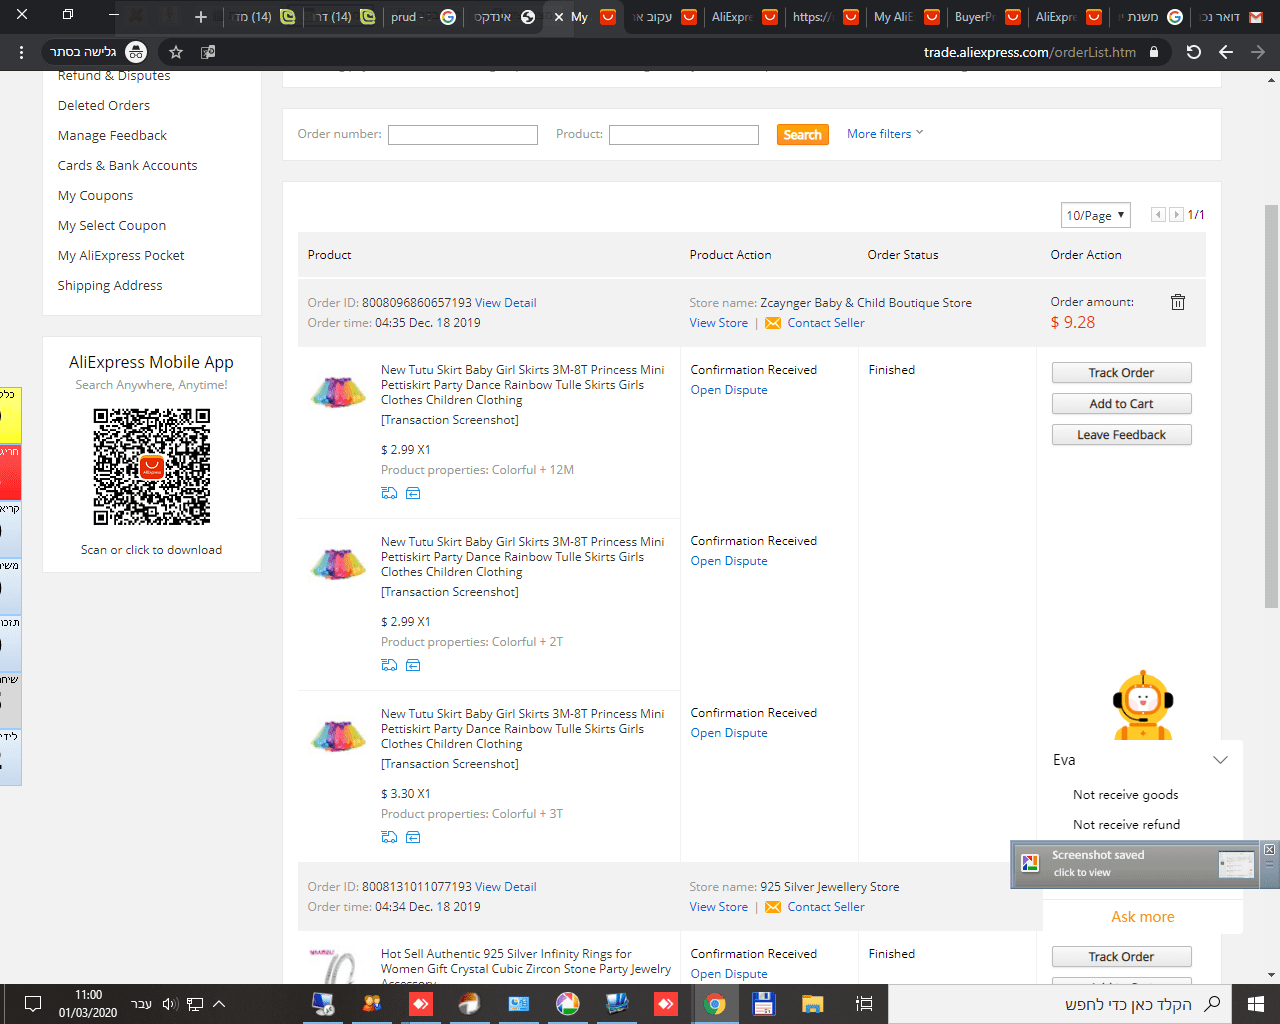
Task: Open Deleted Orders in sidebar
Action: [104, 105]
